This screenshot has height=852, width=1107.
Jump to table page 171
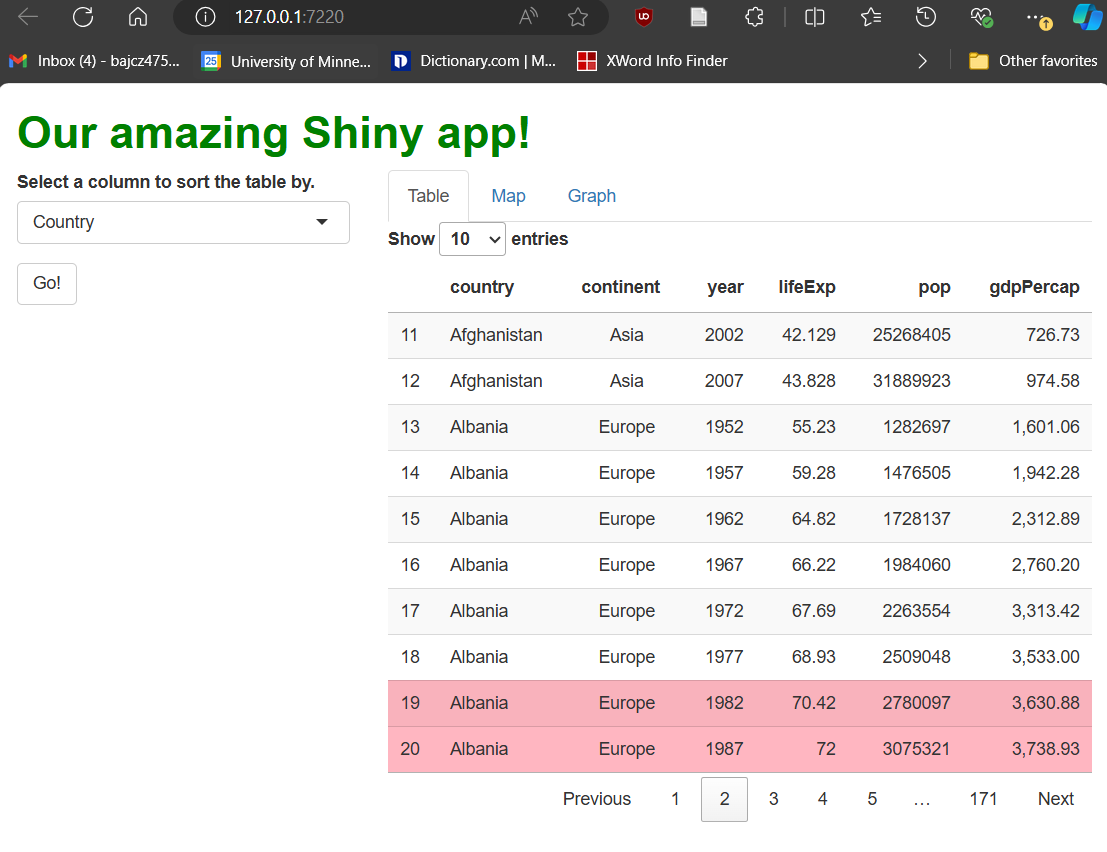tap(983, 798)
